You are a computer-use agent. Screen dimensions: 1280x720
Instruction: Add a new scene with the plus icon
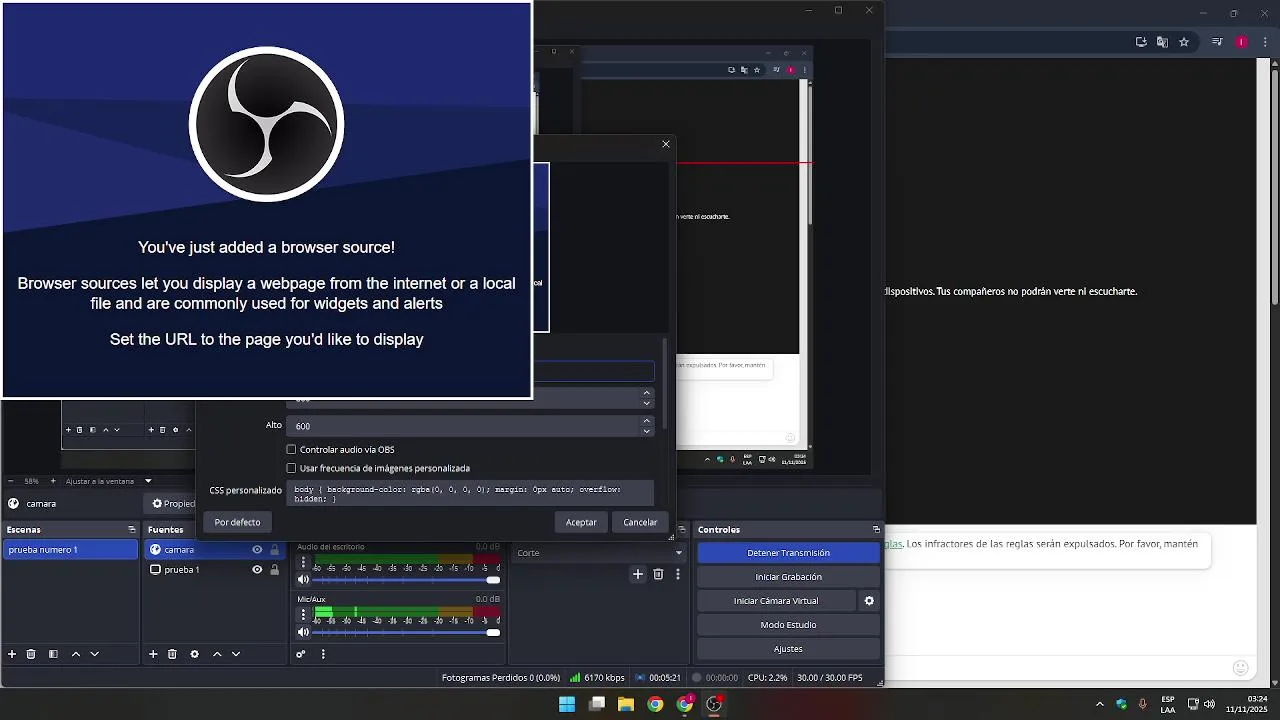click(x=12, y=654)
